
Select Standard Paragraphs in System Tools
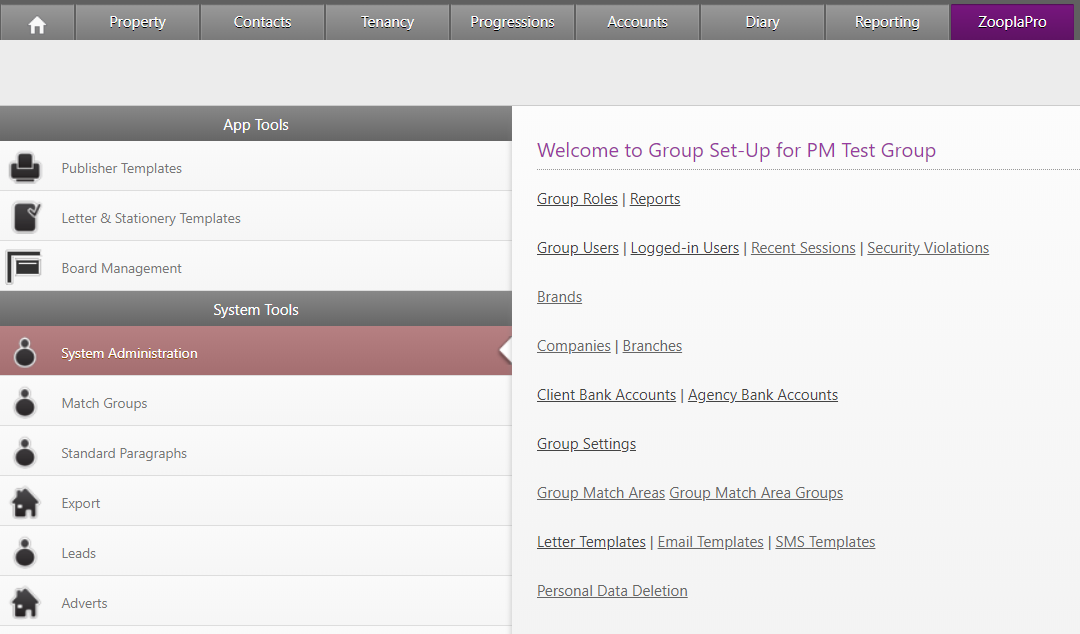click(x=124, y=453)
